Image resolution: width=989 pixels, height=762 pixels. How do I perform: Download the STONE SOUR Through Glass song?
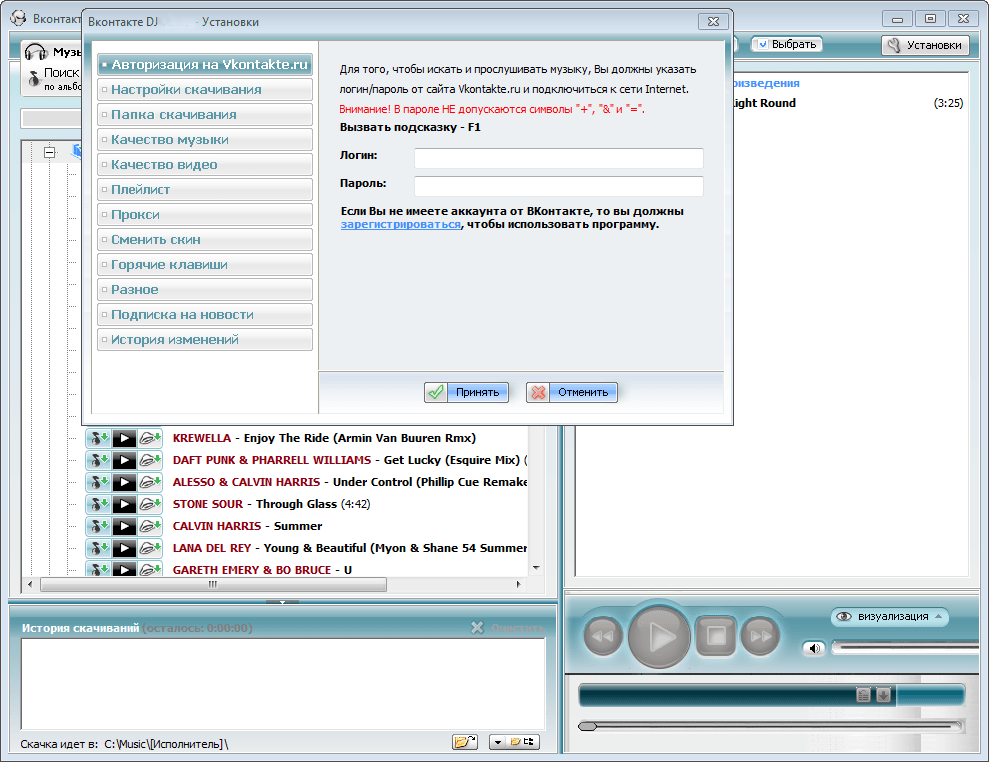[98, 504]
